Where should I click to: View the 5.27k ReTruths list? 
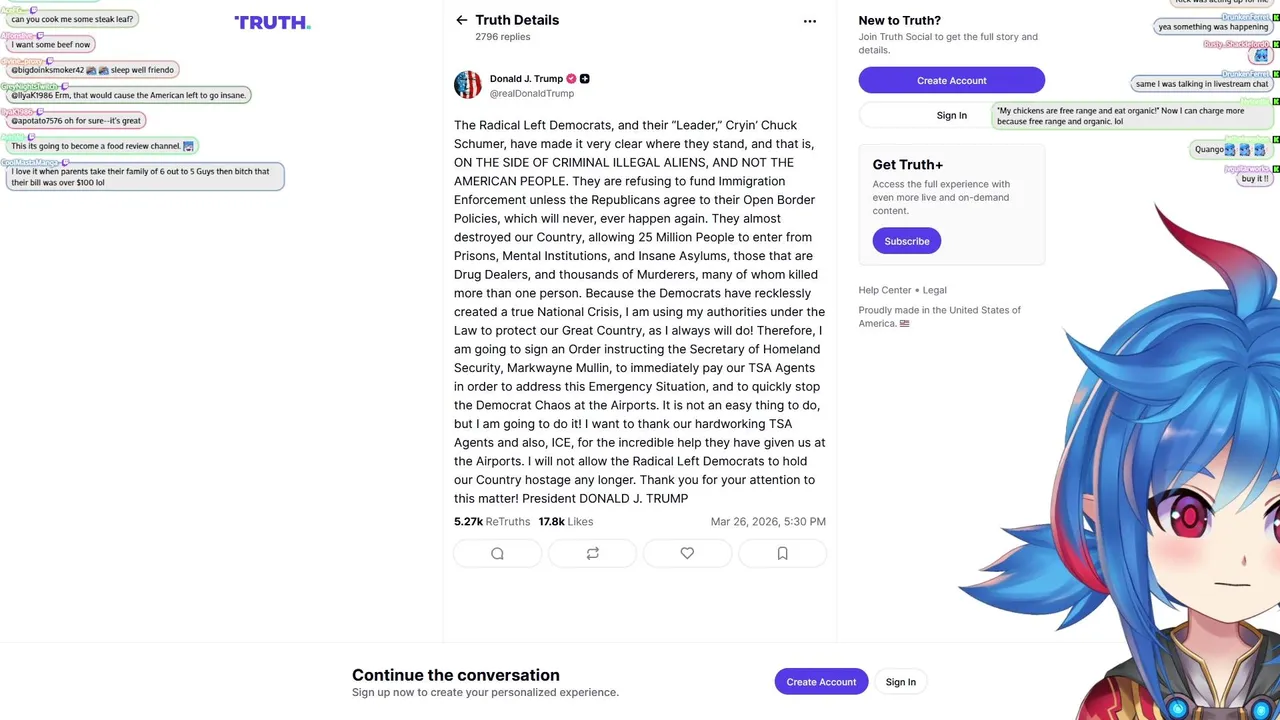tap(491, 522)
